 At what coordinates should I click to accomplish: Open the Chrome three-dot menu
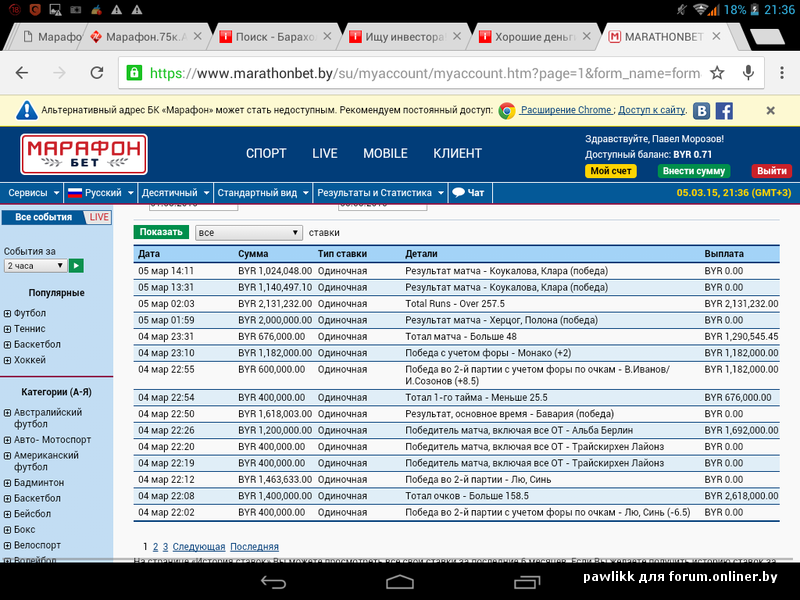[x=782, y=73]
